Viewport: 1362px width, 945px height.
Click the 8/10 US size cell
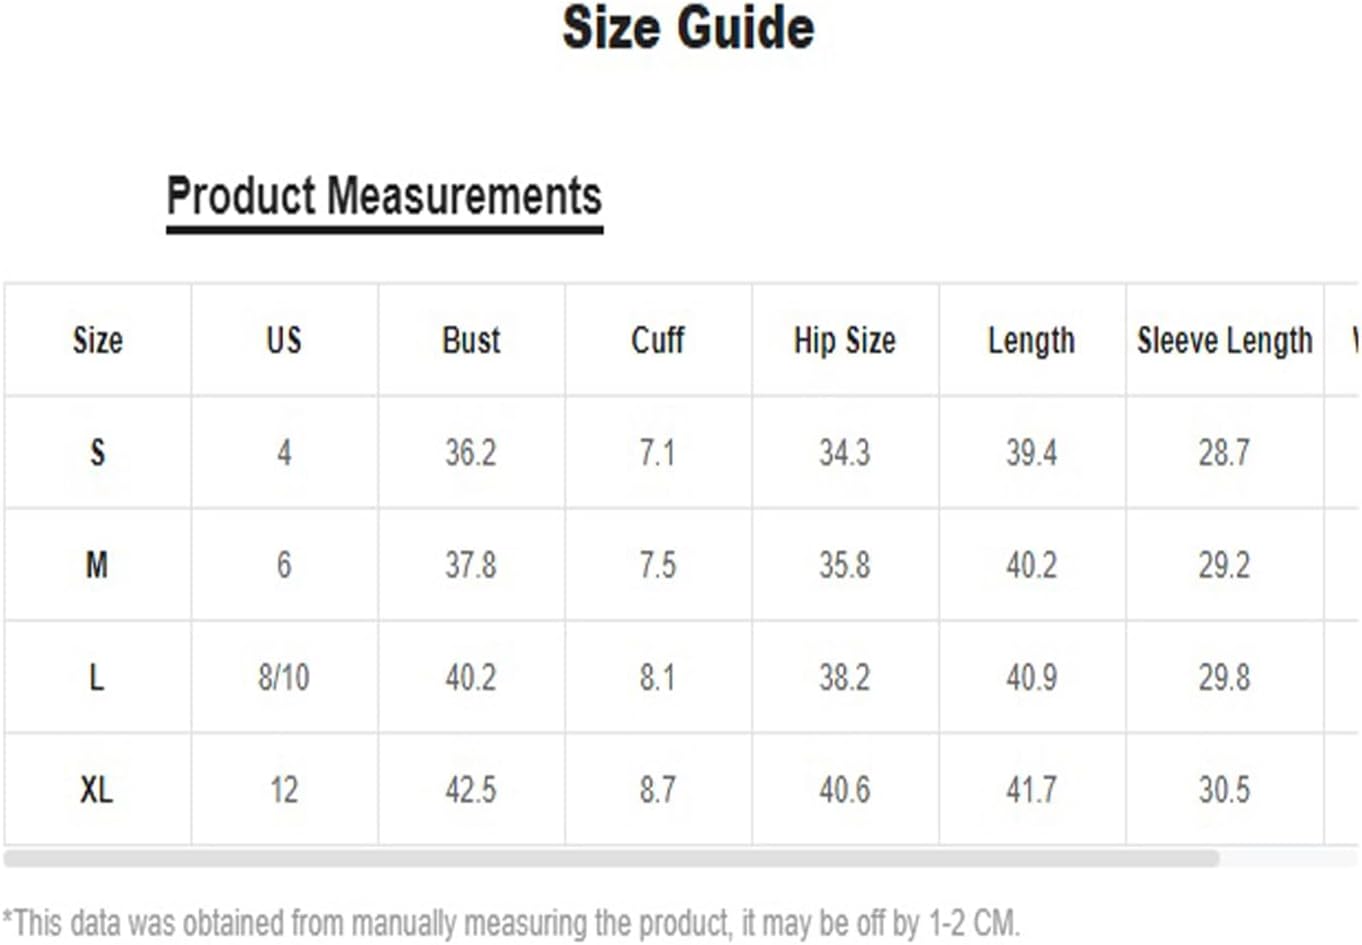284,678
